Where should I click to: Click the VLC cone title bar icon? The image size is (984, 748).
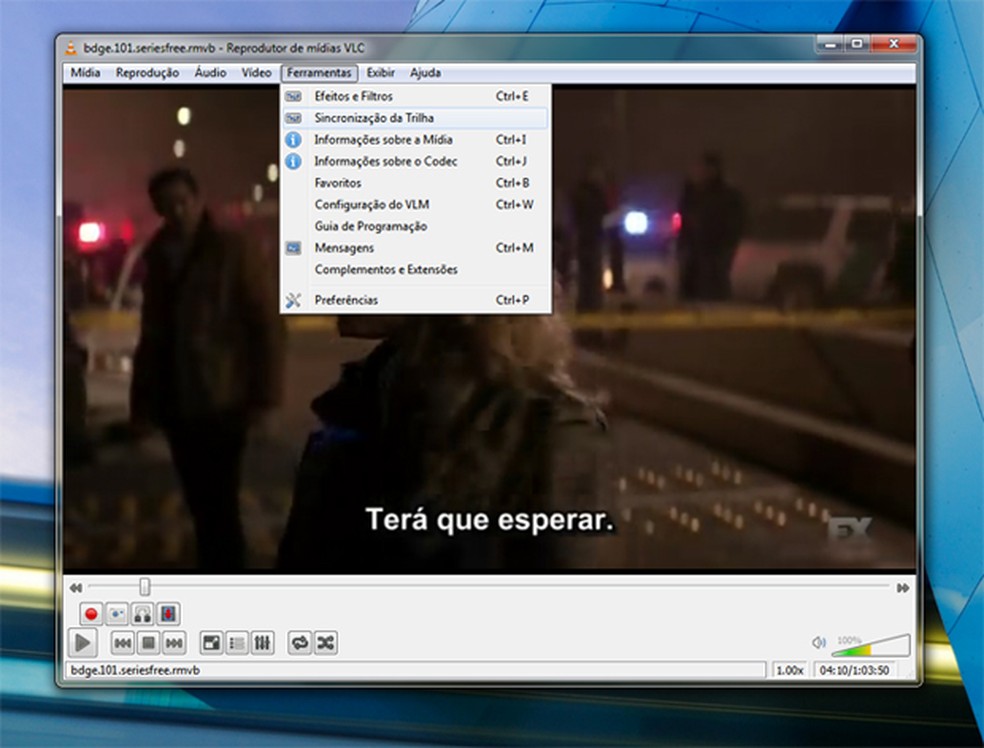pos(72,48)
